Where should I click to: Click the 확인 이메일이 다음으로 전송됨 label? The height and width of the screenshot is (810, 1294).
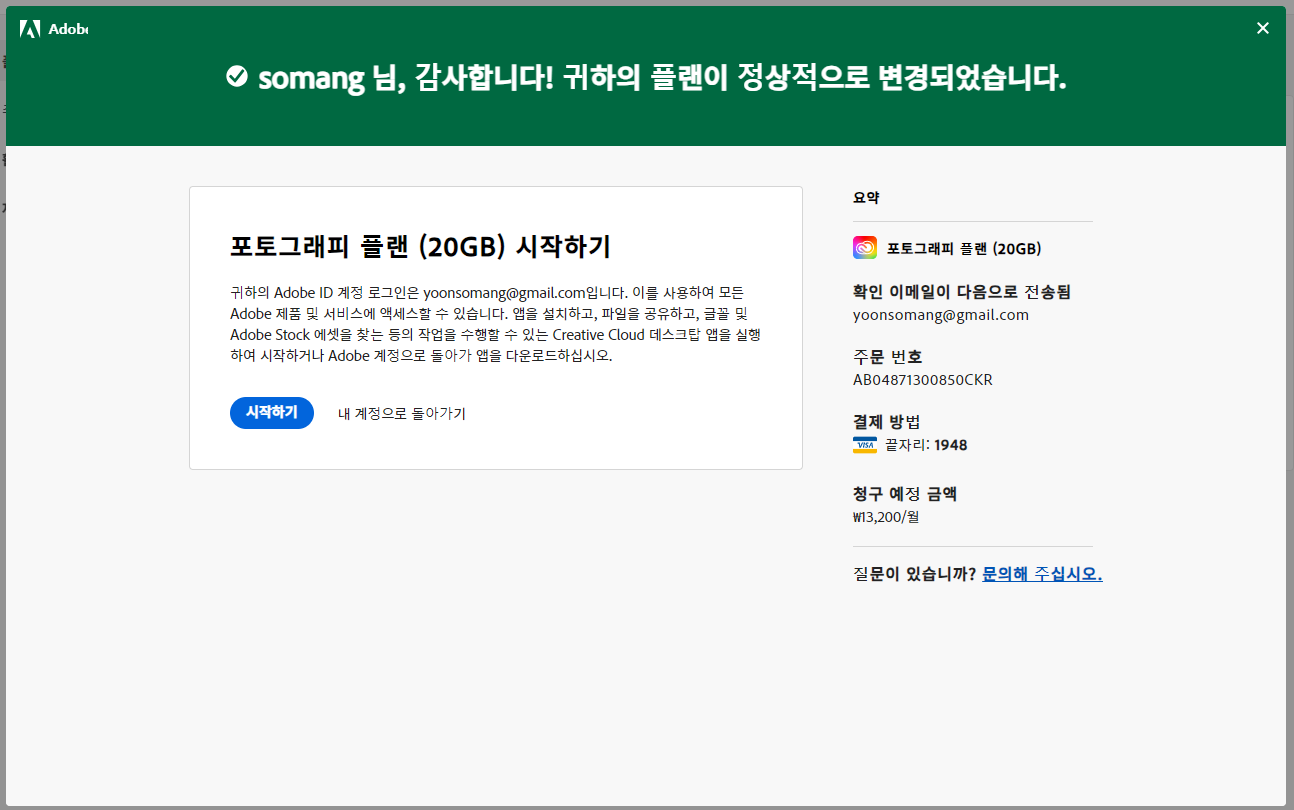click(962, 292)
